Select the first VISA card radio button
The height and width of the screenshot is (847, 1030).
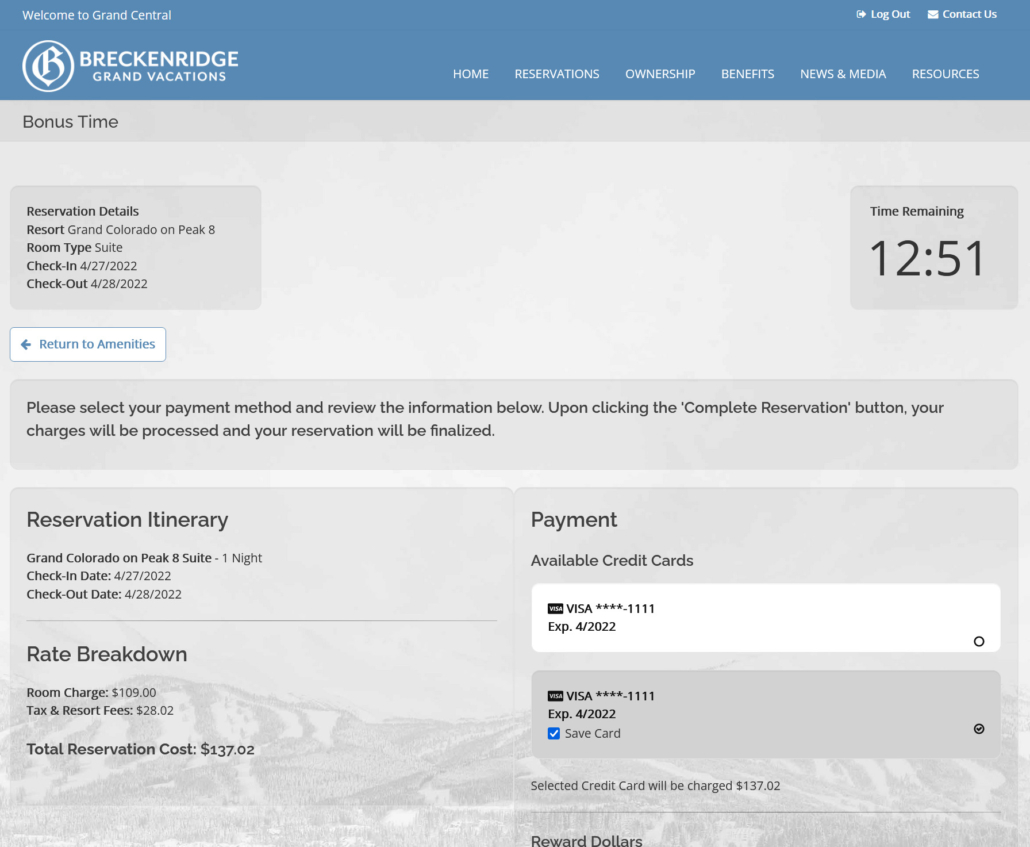pos(979,641)
